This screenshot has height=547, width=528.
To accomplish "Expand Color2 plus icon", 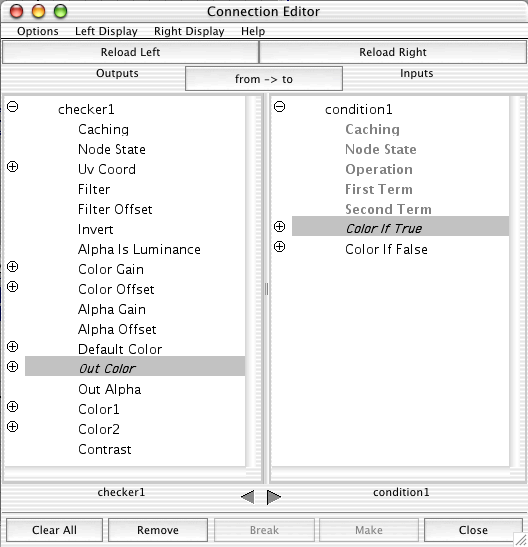I will pos(13,426).
